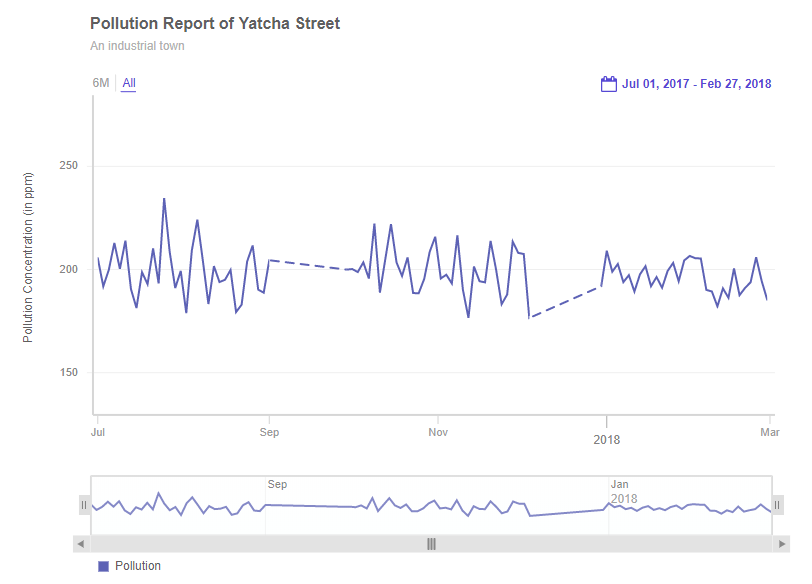Click the 250 value on Y axis

point(67,166)
